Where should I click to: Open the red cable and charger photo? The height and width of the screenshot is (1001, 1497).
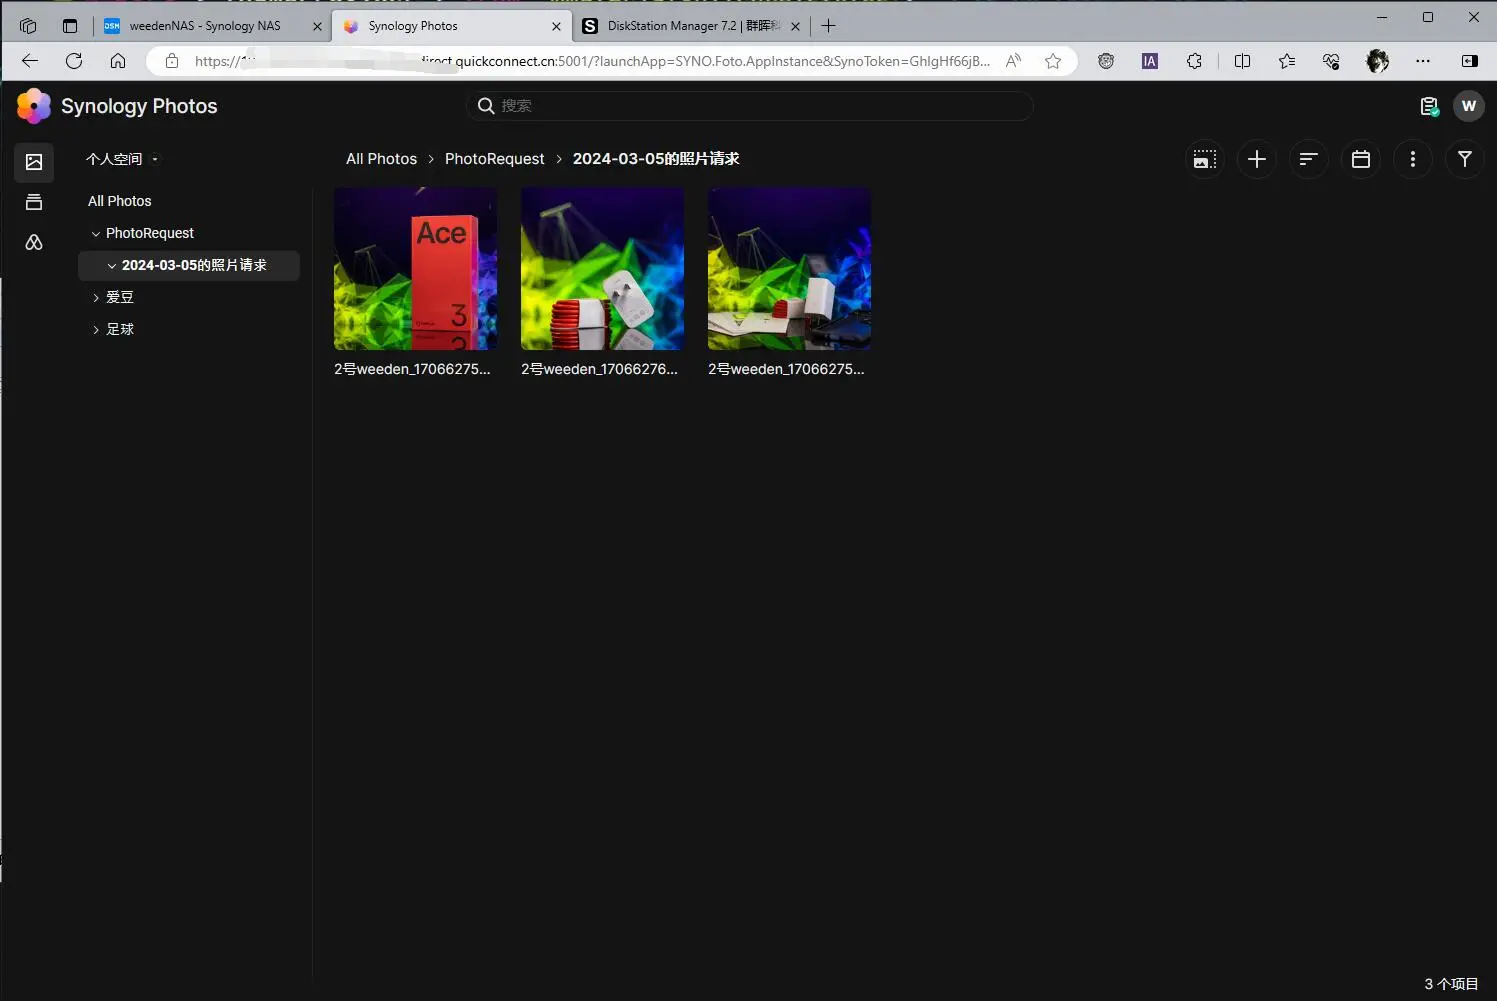(x=602, y=268)
